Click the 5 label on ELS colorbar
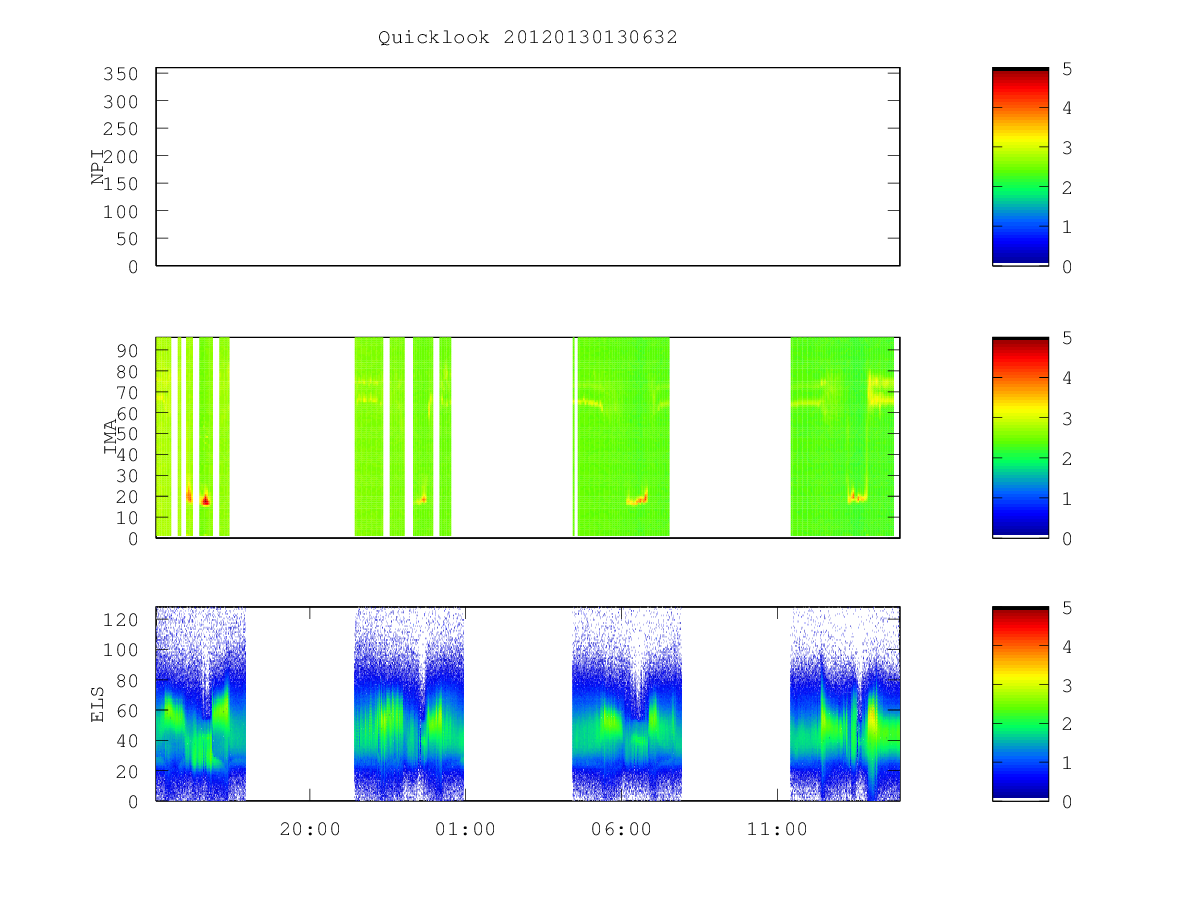The image size is (1200, 900). click(1067, 608)
